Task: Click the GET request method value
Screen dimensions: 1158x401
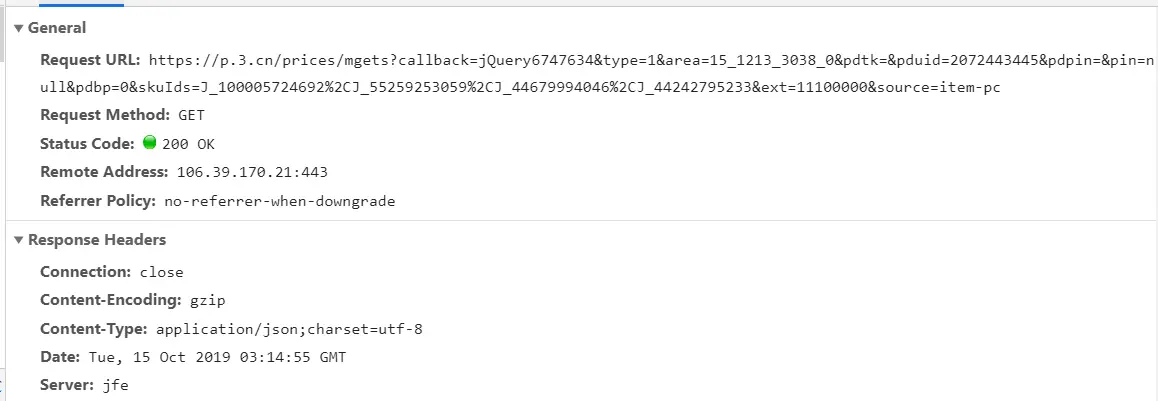Action: pos(191,115)
